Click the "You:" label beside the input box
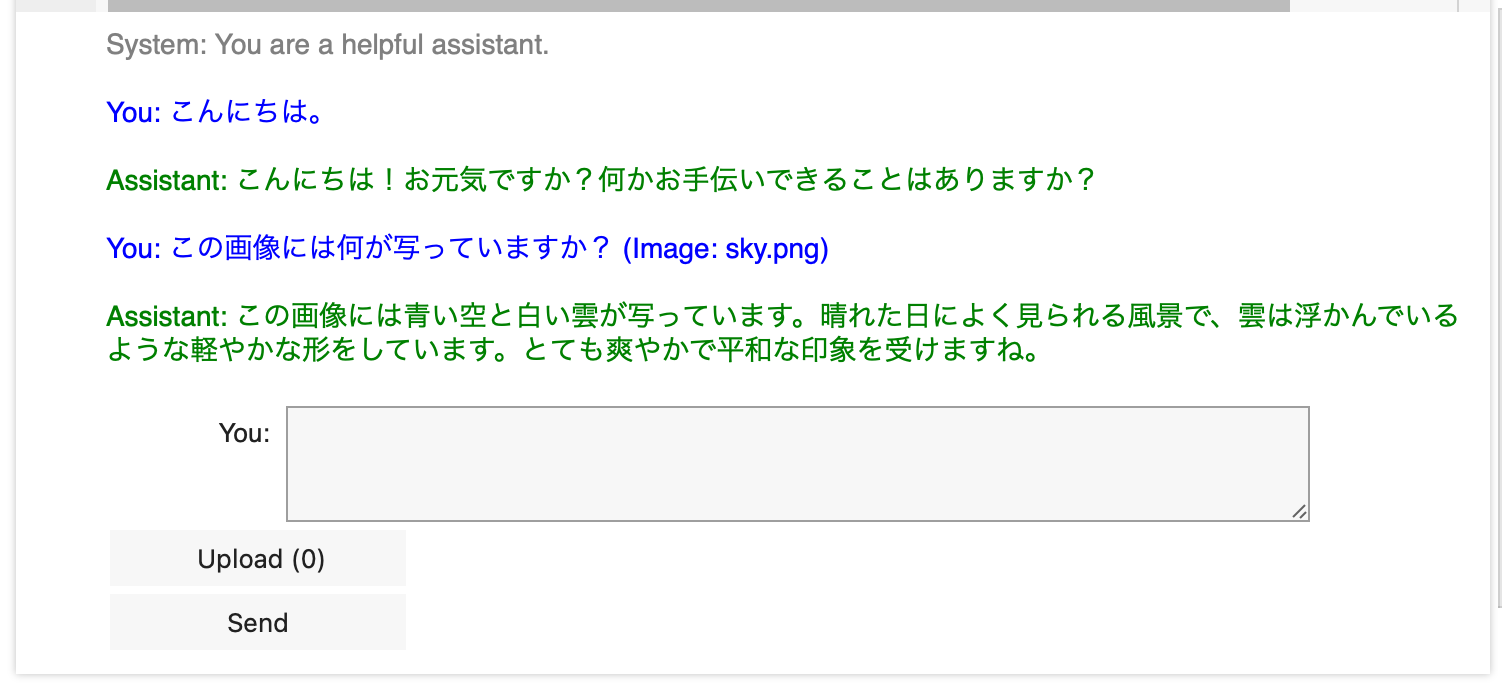This screenshot has width=1502, height=690. coord(244,433)
